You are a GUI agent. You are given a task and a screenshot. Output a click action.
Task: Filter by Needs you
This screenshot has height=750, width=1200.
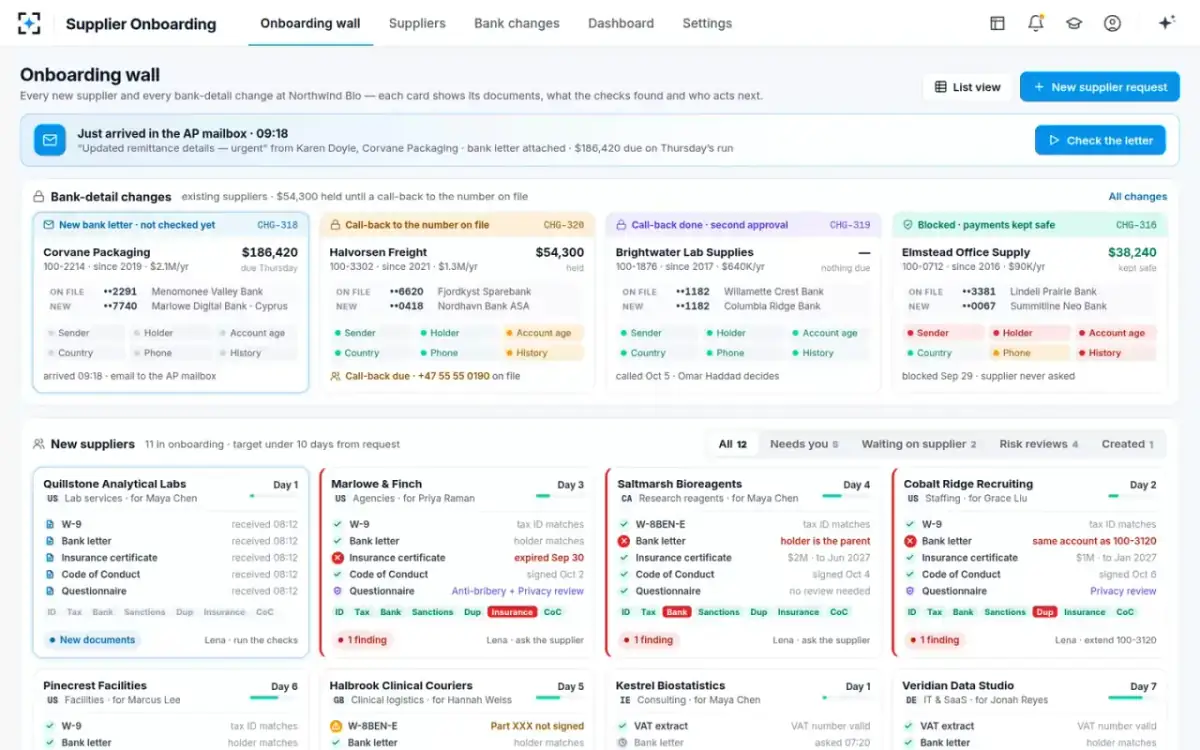pyautogui.click(x=804, y=444)
